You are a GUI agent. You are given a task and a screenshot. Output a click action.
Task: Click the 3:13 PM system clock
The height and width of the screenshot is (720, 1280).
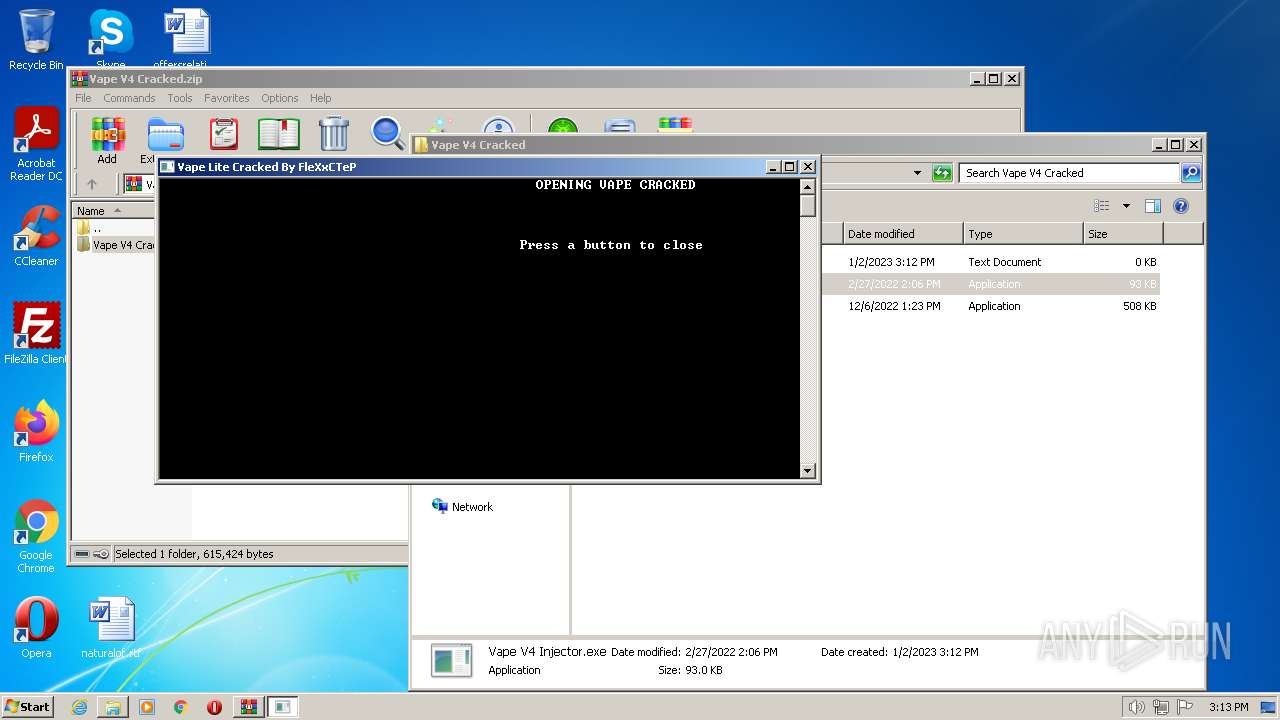pyautogui.click(x=1228, y=707)
